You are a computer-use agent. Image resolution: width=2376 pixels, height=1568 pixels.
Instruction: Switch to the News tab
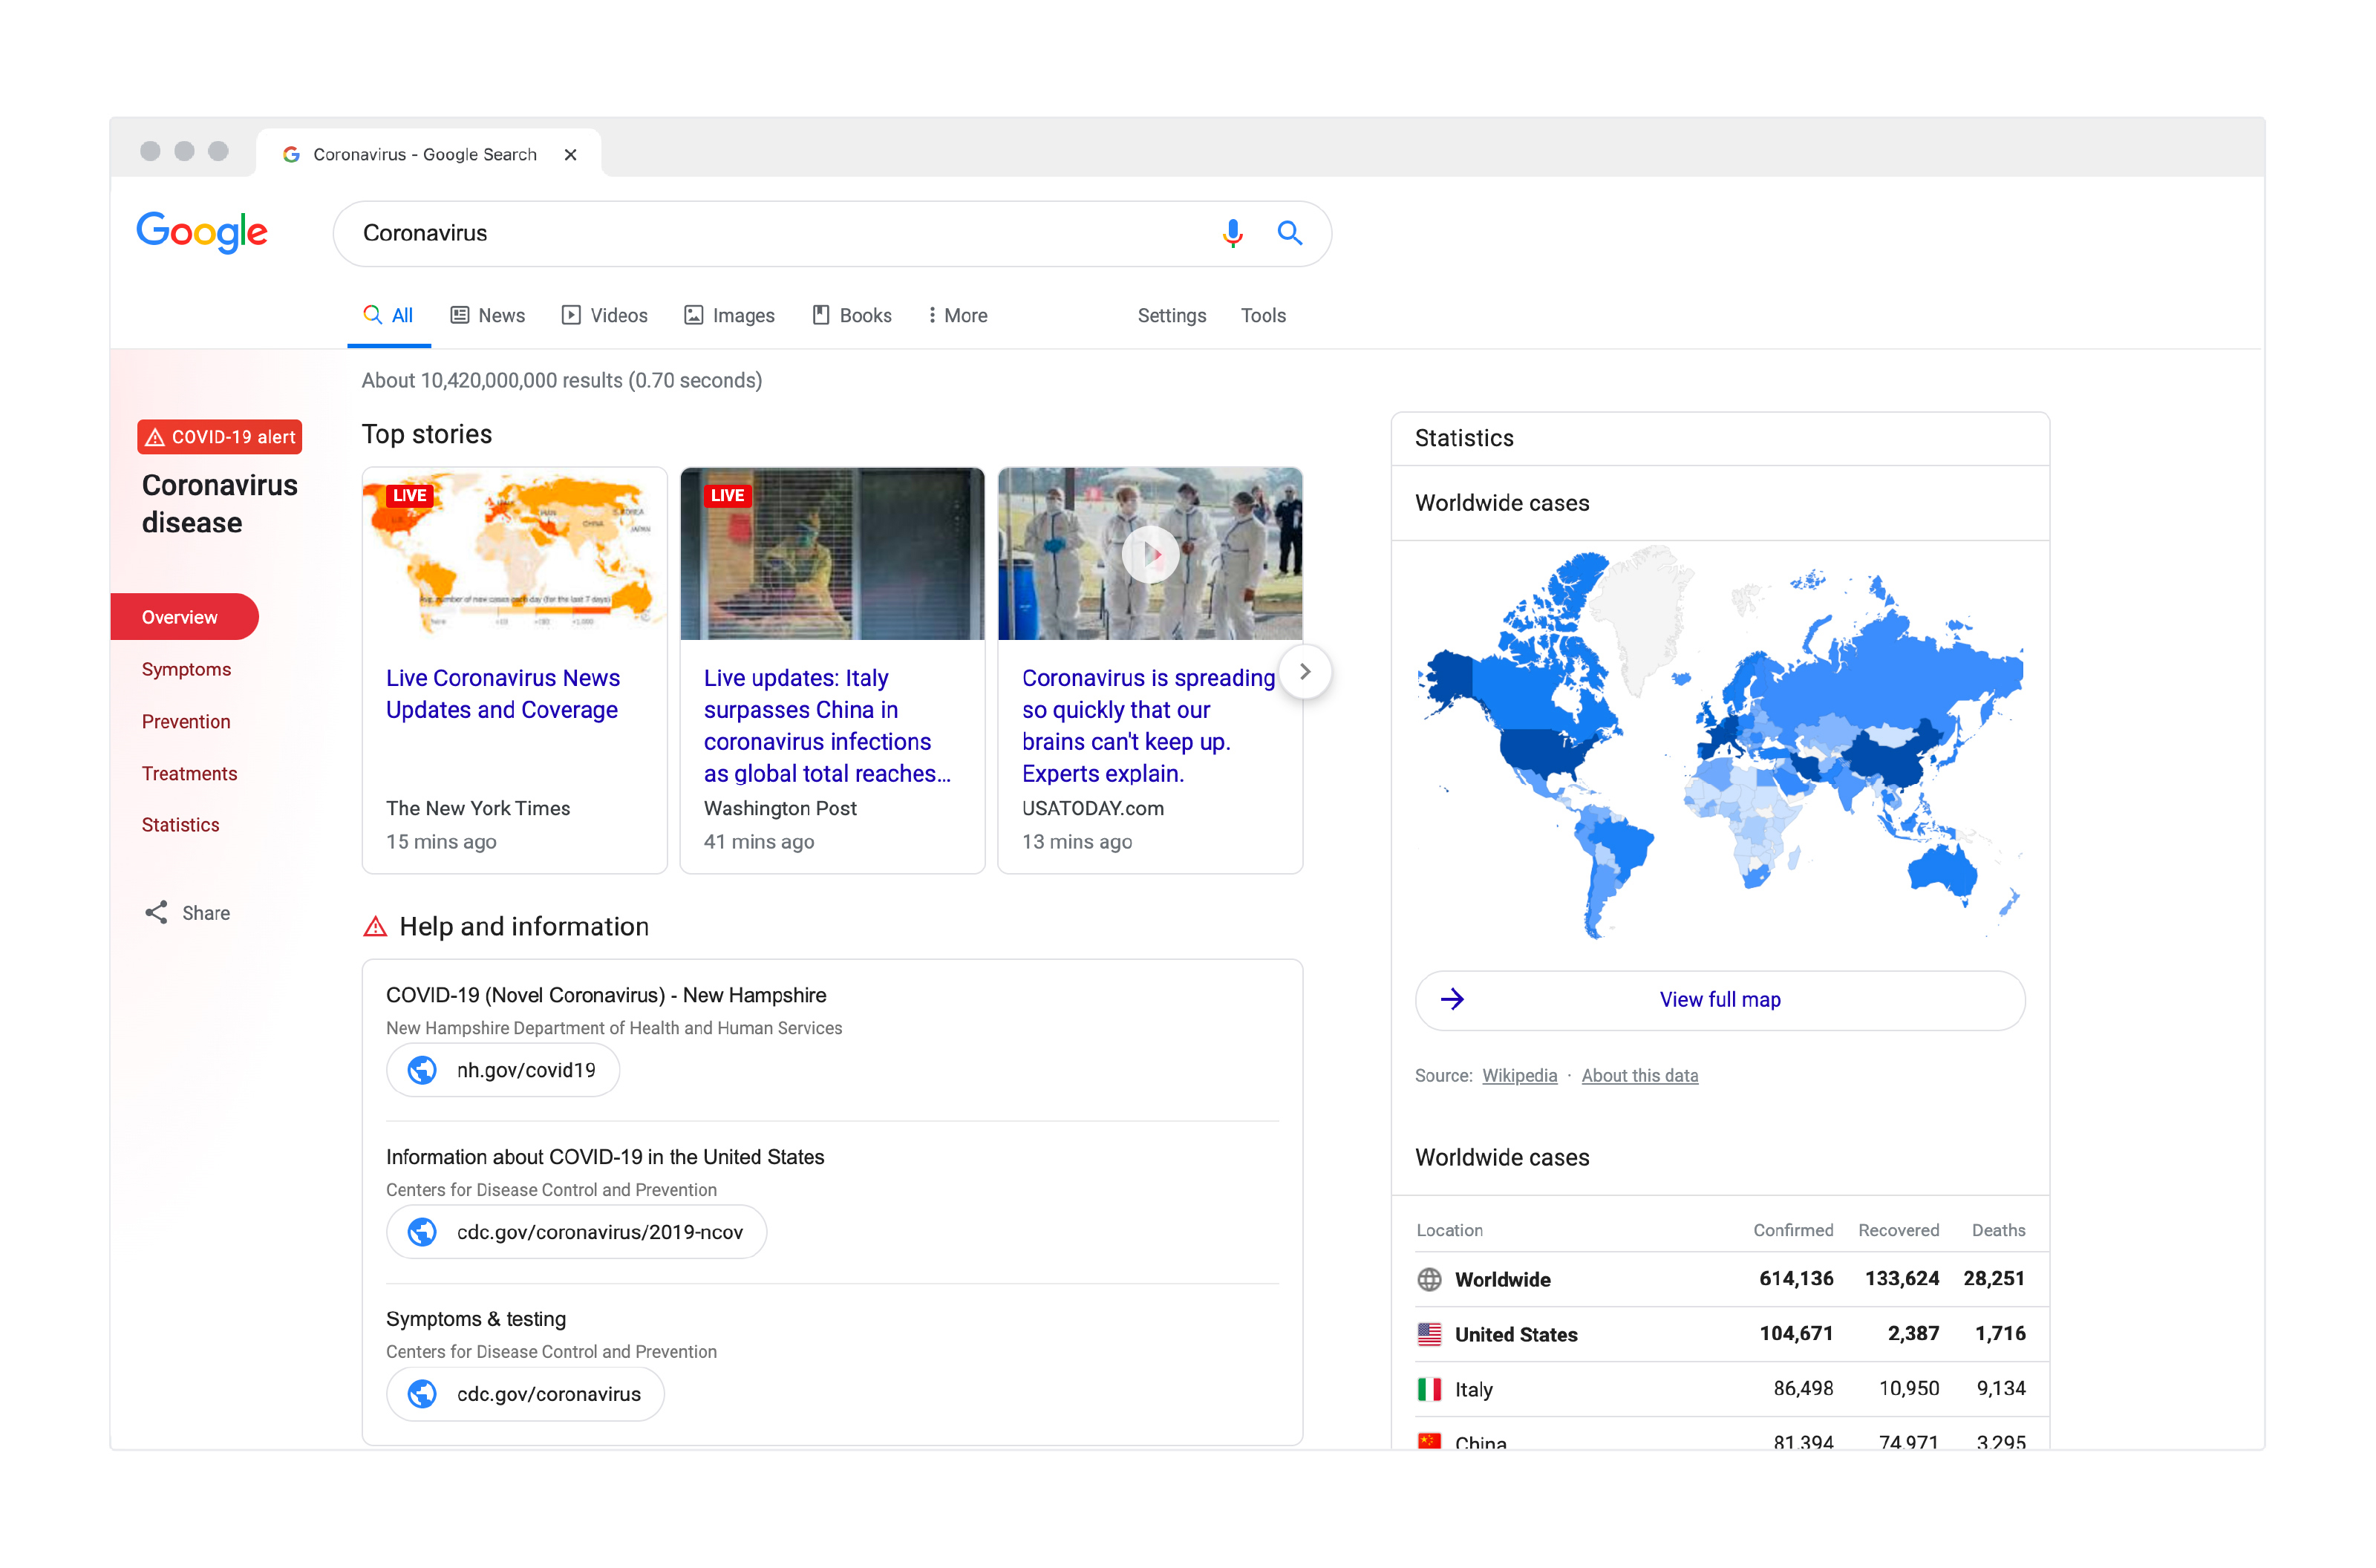point(487,315)
